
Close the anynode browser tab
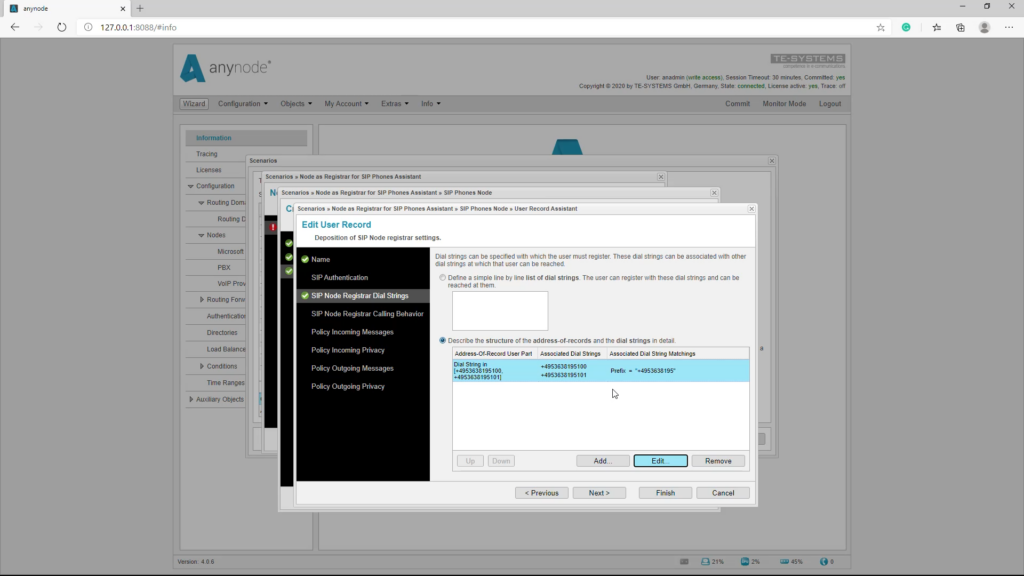(x=122, y=8)
